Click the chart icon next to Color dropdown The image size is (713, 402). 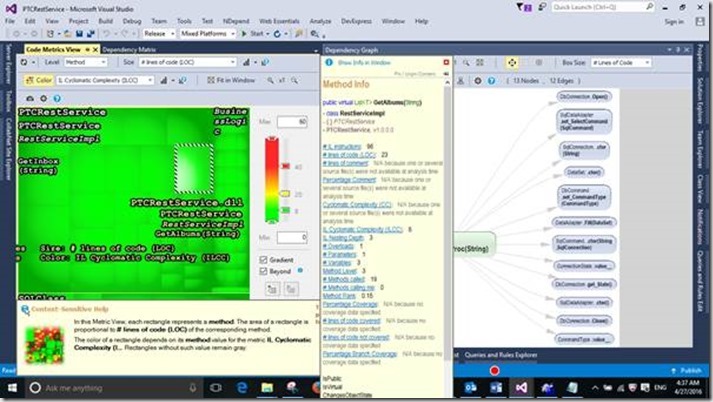164,80
